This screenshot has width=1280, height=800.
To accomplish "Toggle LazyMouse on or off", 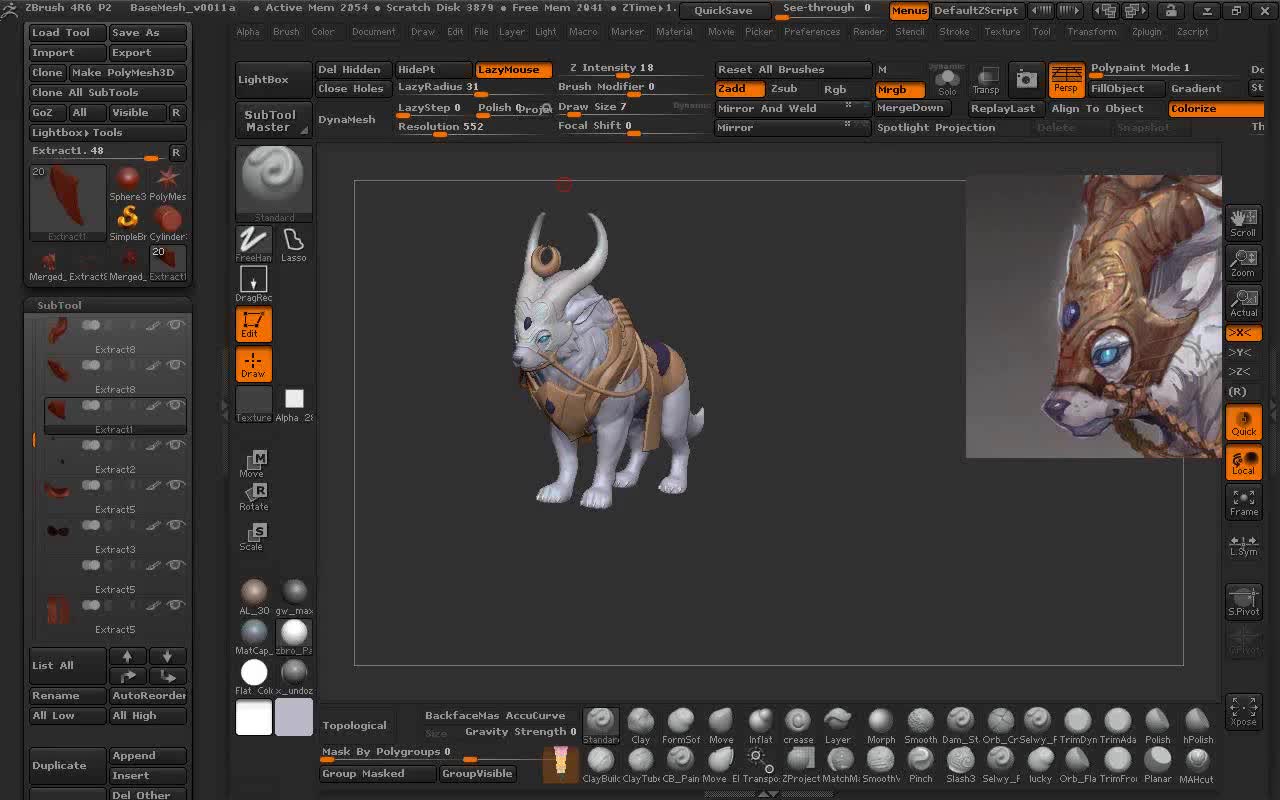I will coord(514,70).
